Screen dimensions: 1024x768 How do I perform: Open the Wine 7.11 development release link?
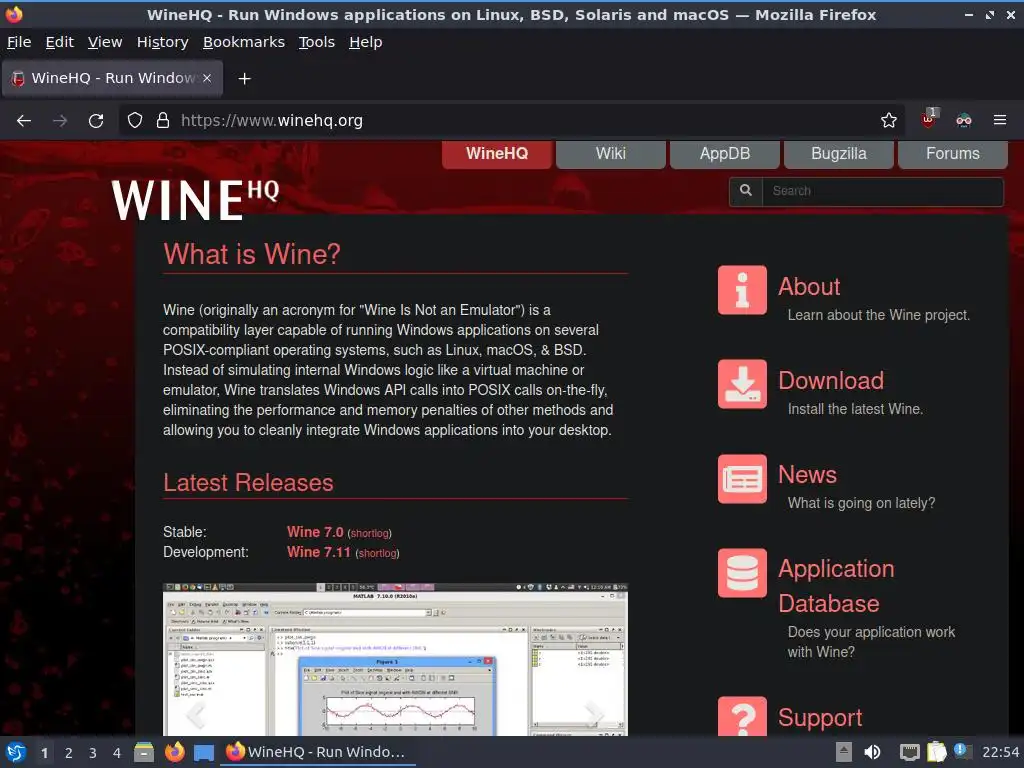(319, 552)
